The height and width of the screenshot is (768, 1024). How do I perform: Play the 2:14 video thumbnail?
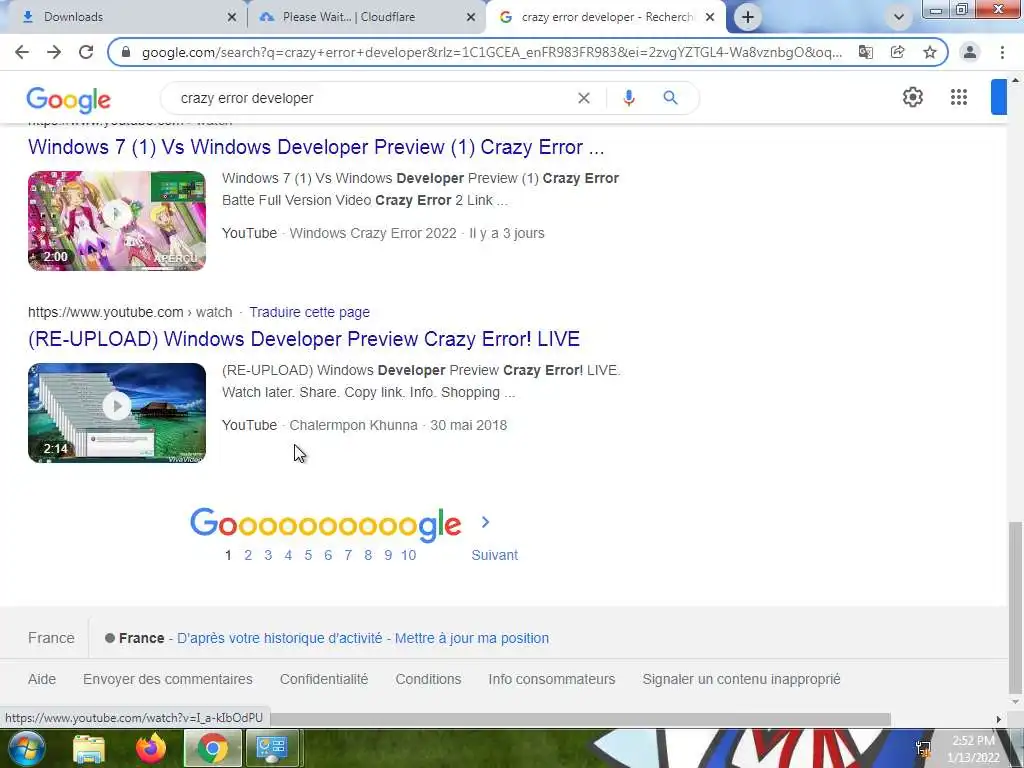[117, 413]
